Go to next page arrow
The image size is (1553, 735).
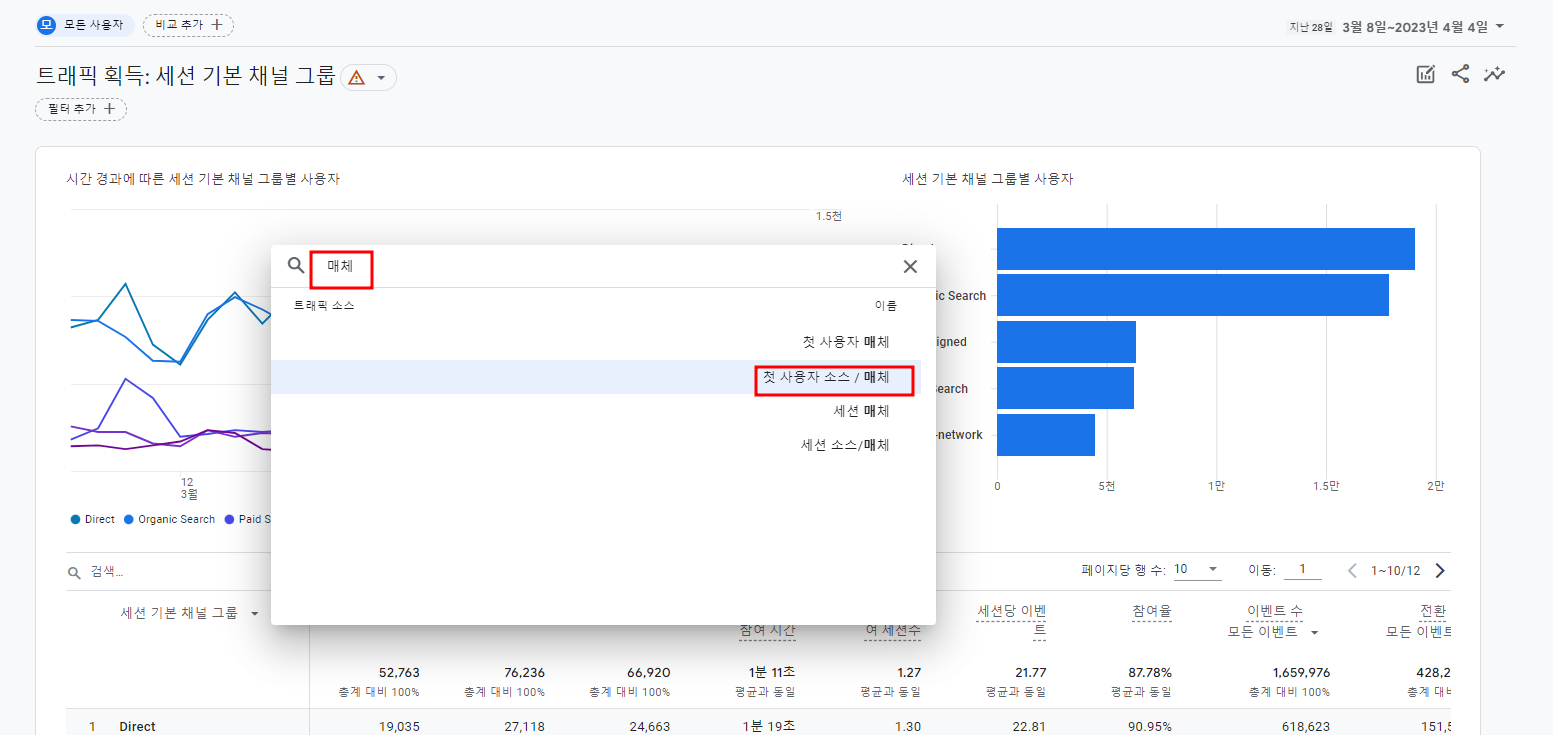pos(1440,571)
